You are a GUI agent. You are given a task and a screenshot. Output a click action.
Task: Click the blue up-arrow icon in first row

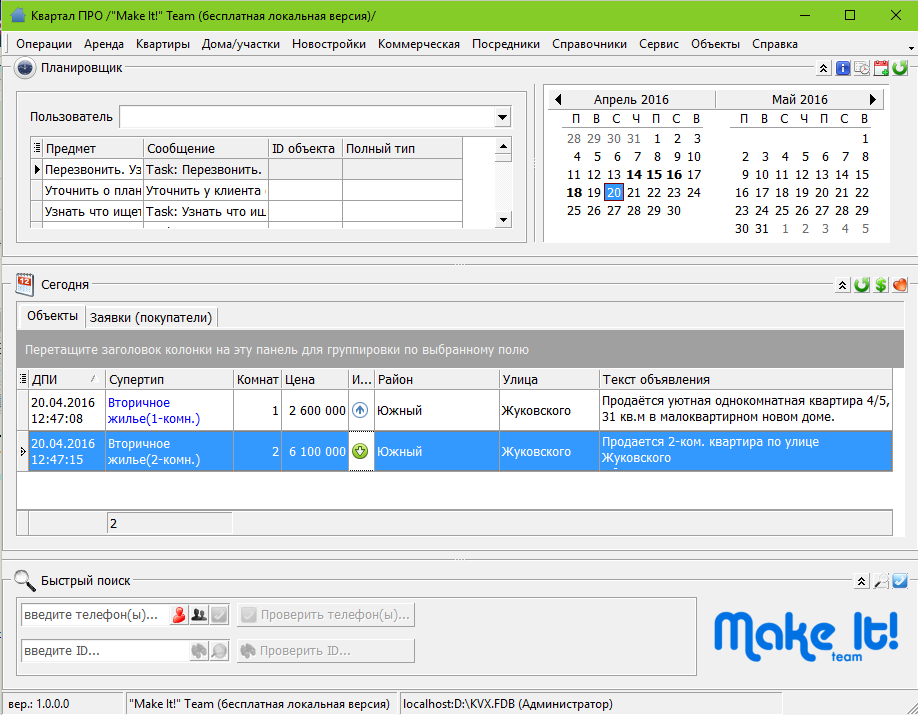coord(360,410)
